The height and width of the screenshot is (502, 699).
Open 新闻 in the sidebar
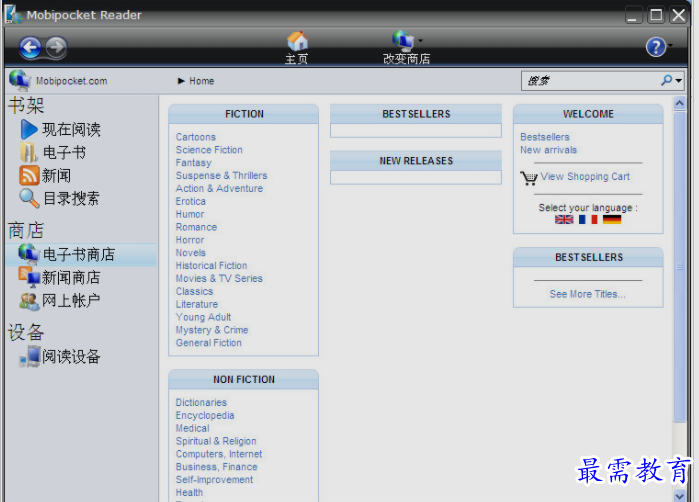56,176
